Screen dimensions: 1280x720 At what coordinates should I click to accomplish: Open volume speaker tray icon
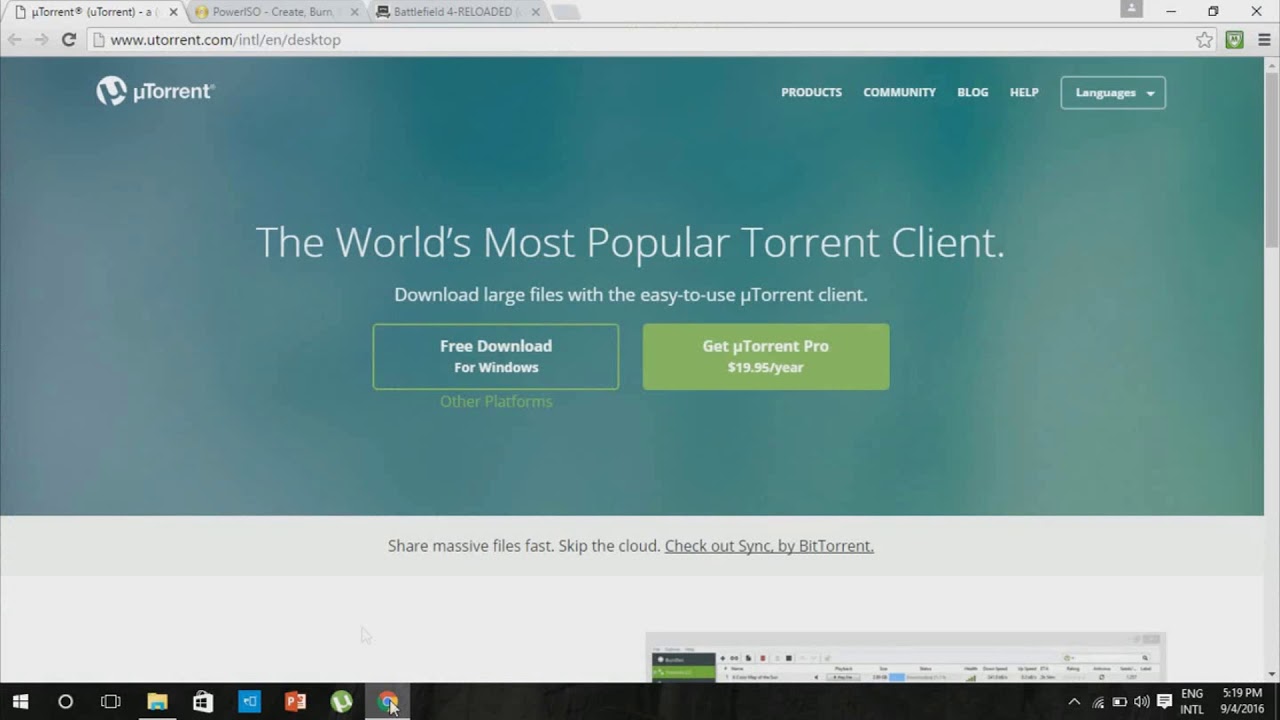coord(1142,702)
